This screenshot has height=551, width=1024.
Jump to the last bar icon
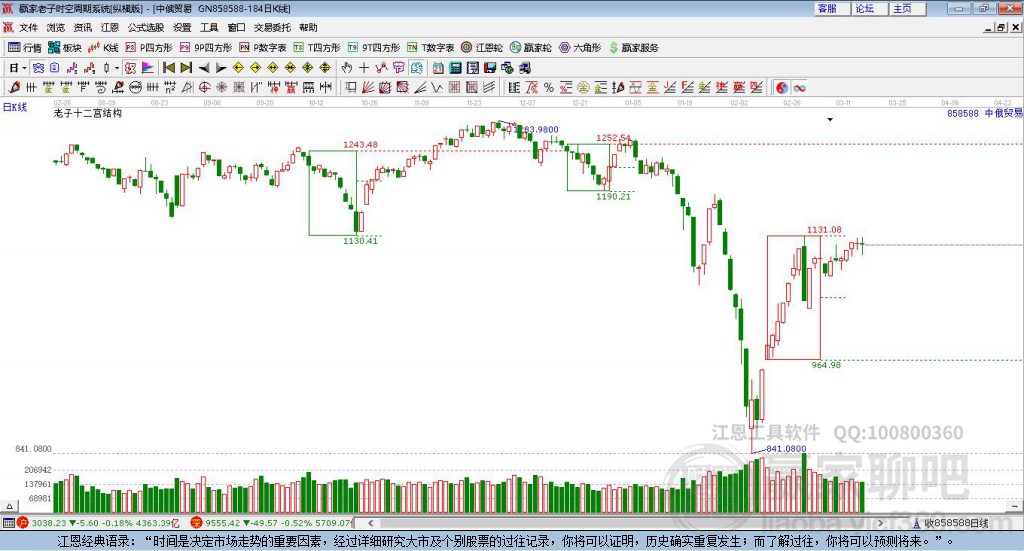click(x=186, y=67)
